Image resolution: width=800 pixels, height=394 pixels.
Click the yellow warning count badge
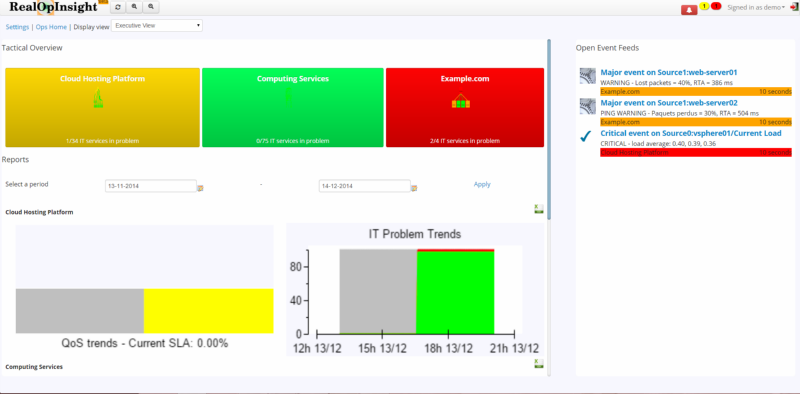[x=704, y=6]
